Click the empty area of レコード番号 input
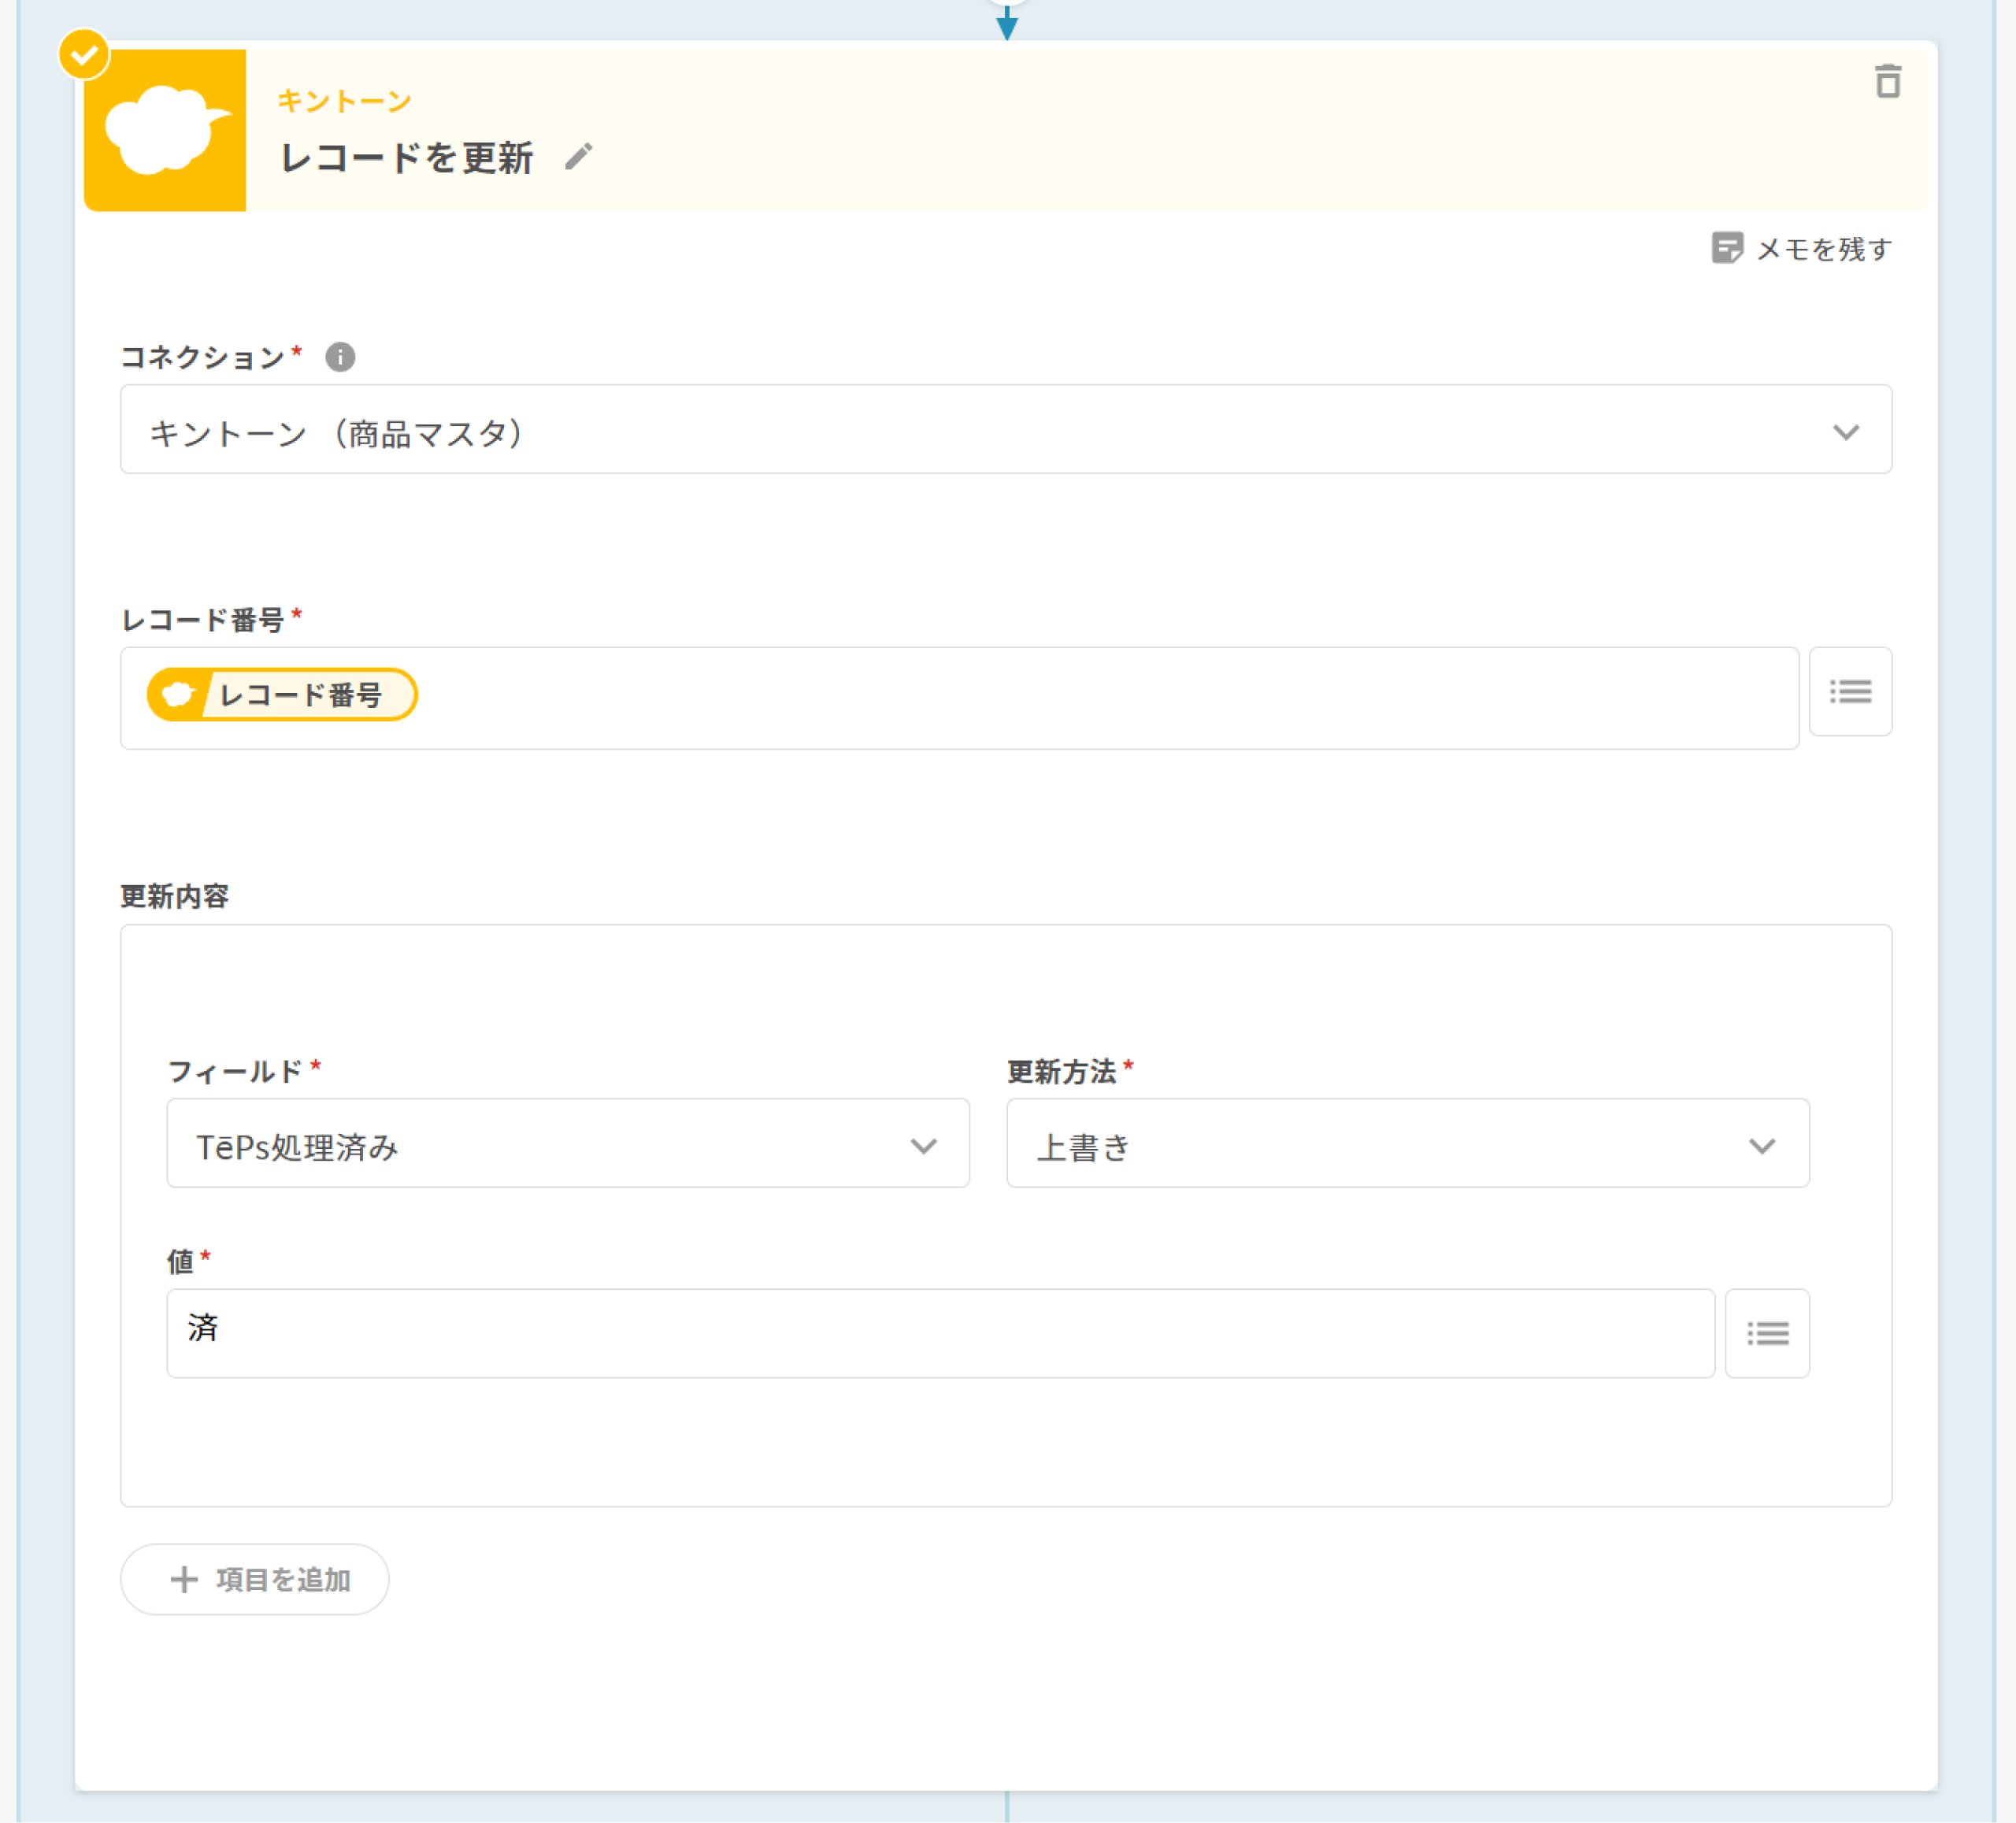This screenshot has width=2016, height=1823. pos(1100,698)
